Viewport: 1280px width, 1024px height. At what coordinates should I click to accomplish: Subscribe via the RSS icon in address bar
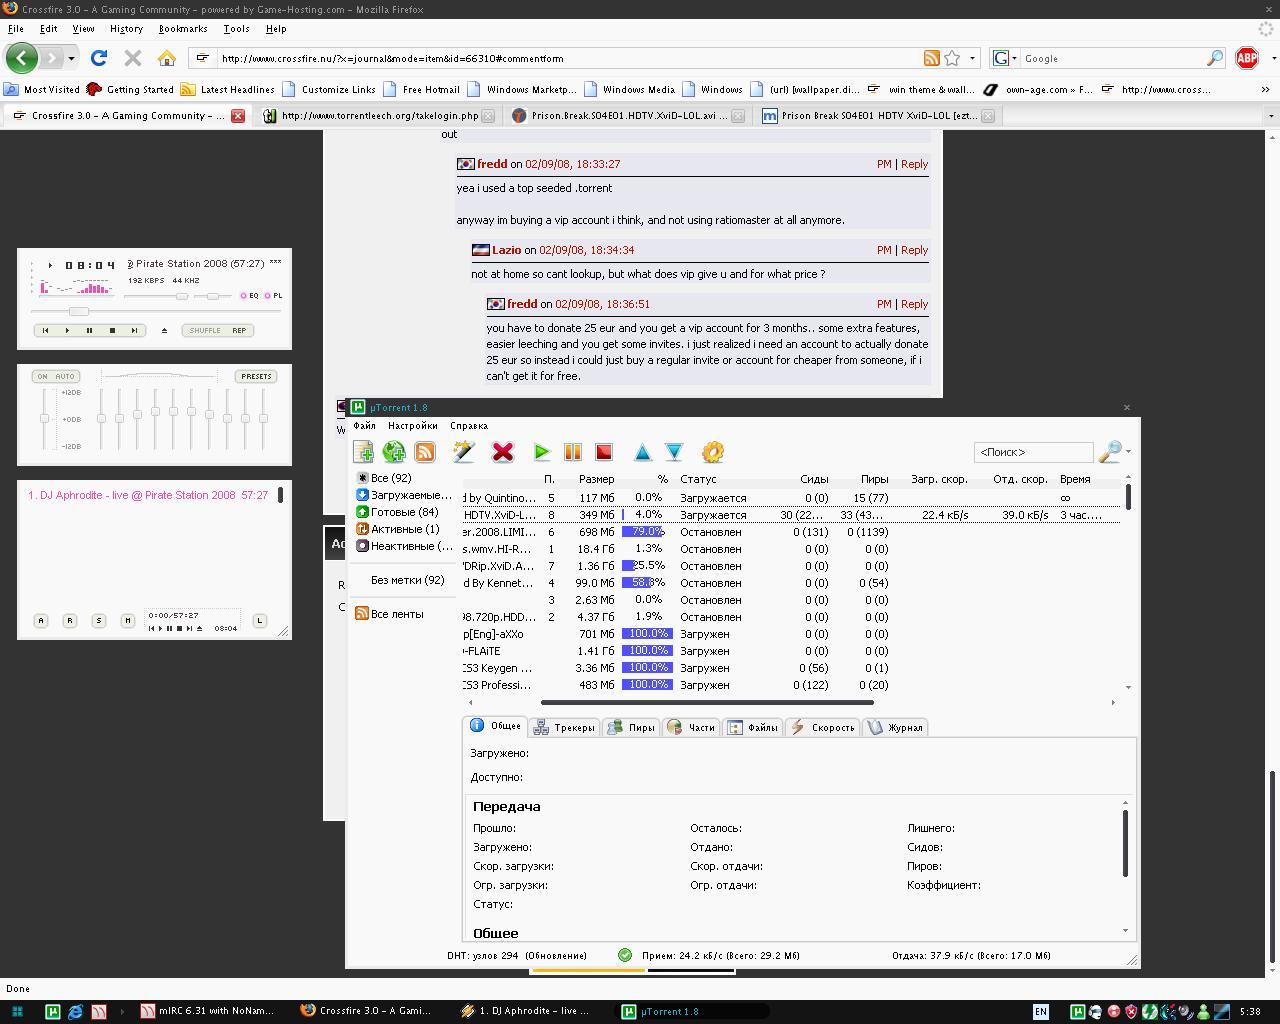932,58
